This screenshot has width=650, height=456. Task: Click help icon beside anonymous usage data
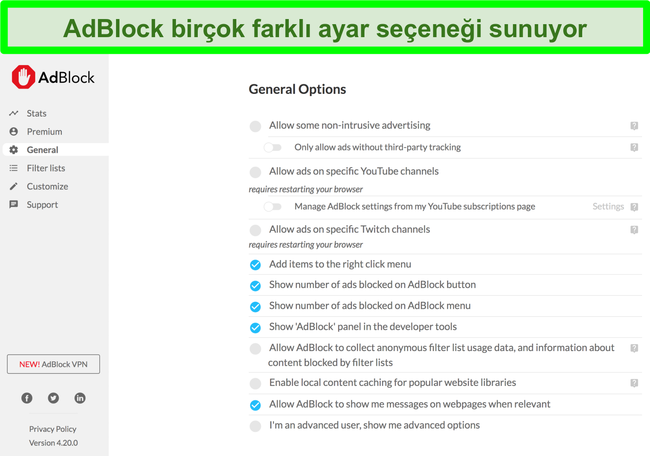click(634, 348)
